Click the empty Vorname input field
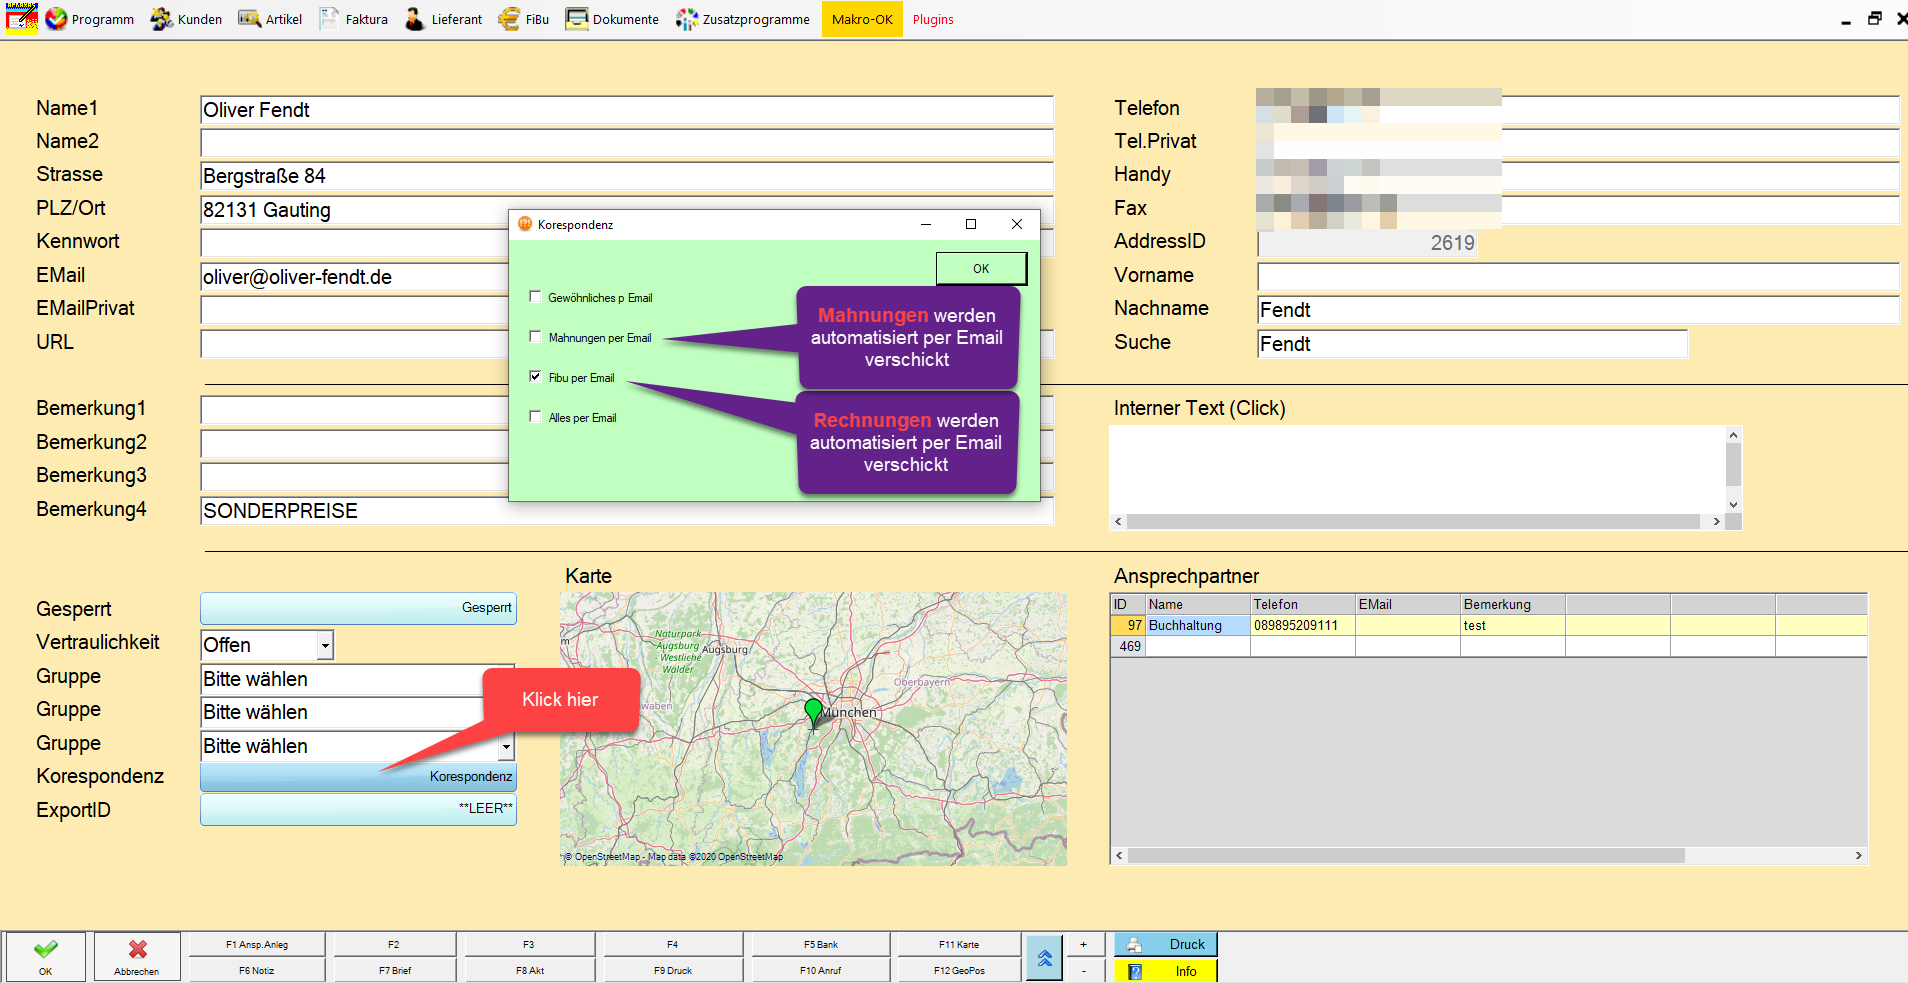 coord(1578,277)
